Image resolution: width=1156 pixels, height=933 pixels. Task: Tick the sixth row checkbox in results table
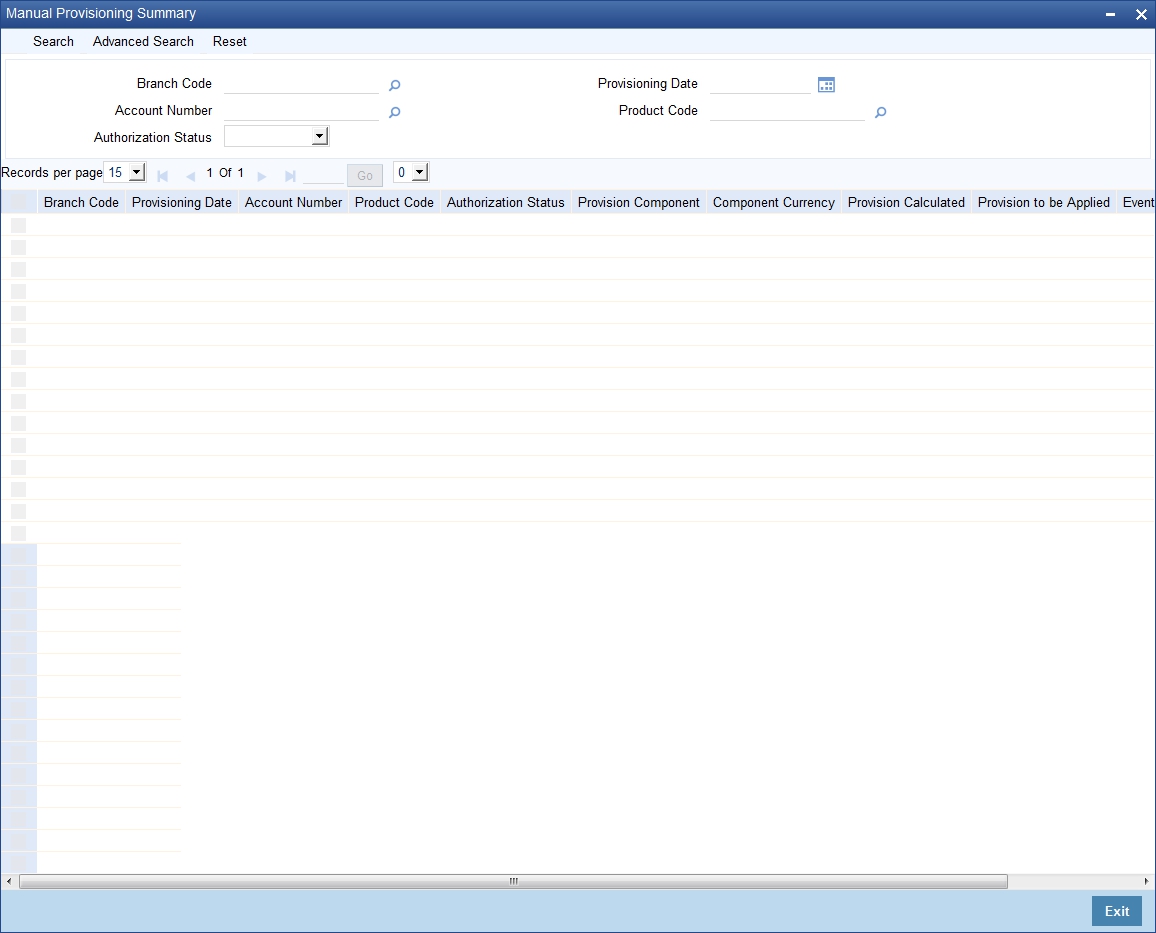18,335
